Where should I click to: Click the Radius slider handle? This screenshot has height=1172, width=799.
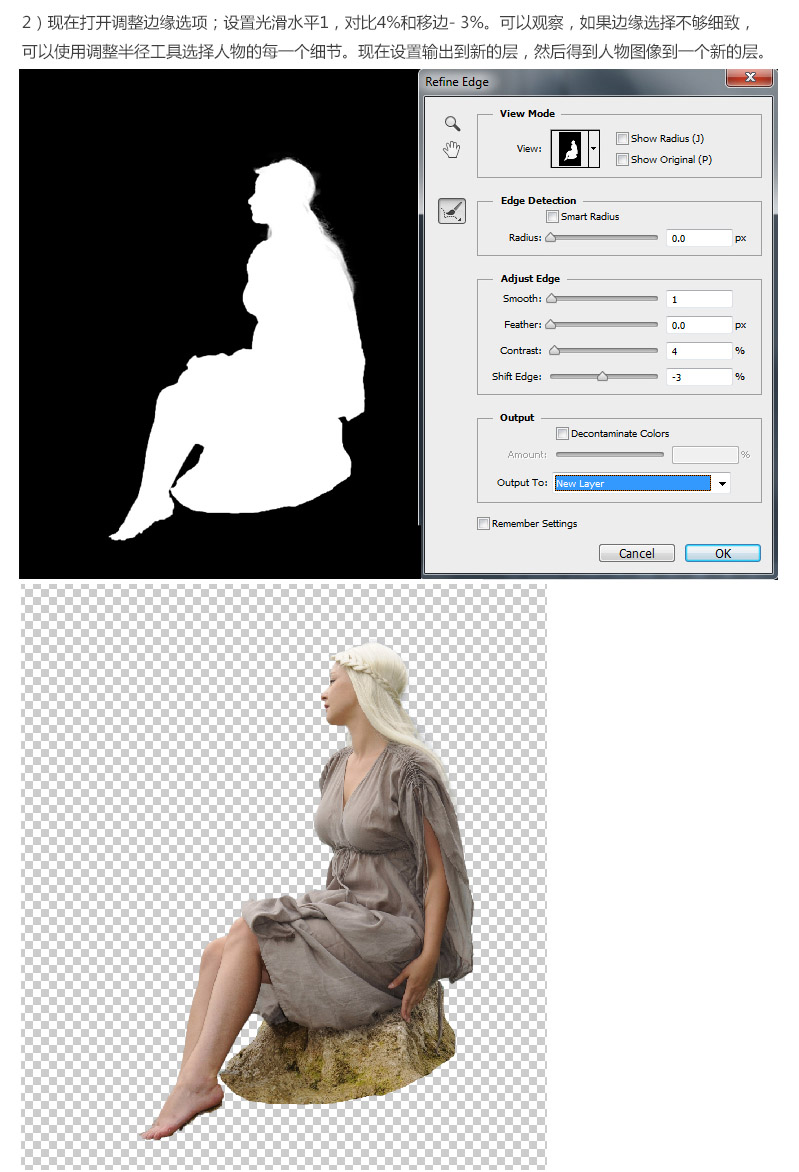(551, 238)
